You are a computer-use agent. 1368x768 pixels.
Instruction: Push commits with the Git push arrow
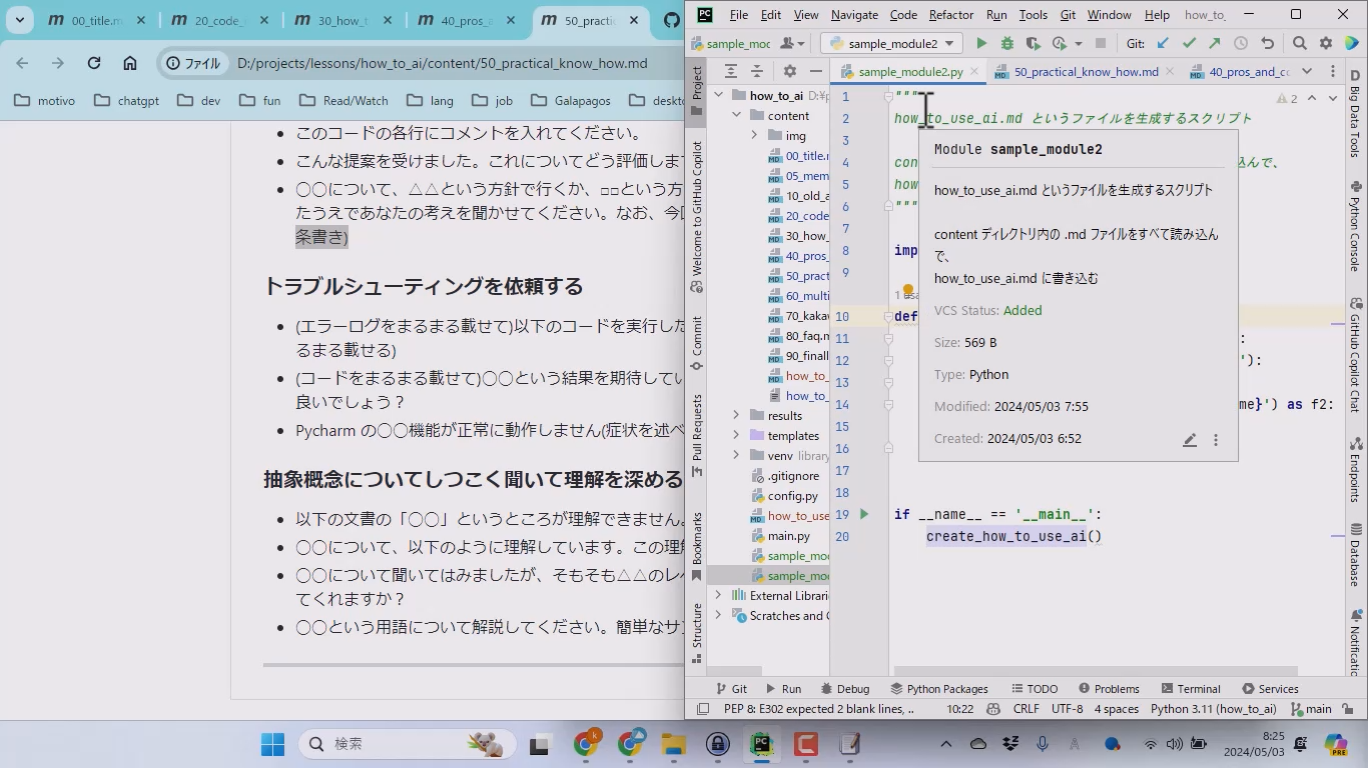point(1214,43)
